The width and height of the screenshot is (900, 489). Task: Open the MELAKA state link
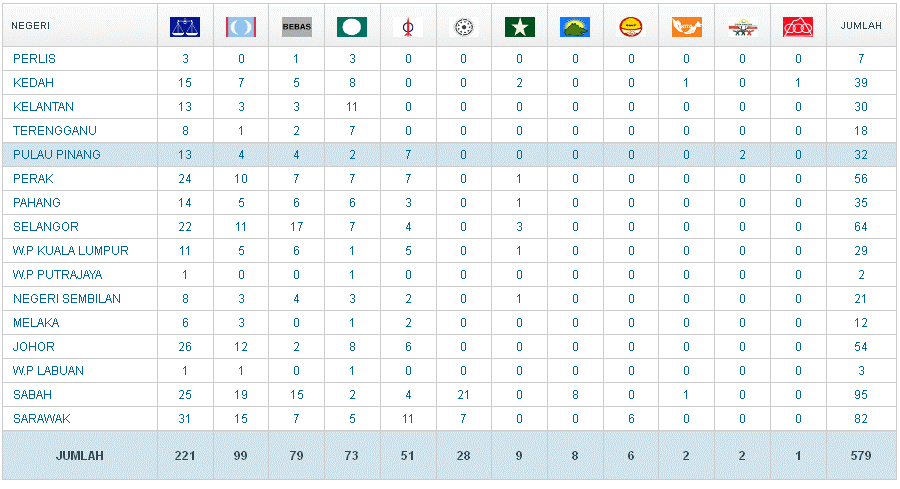(36, 323)
